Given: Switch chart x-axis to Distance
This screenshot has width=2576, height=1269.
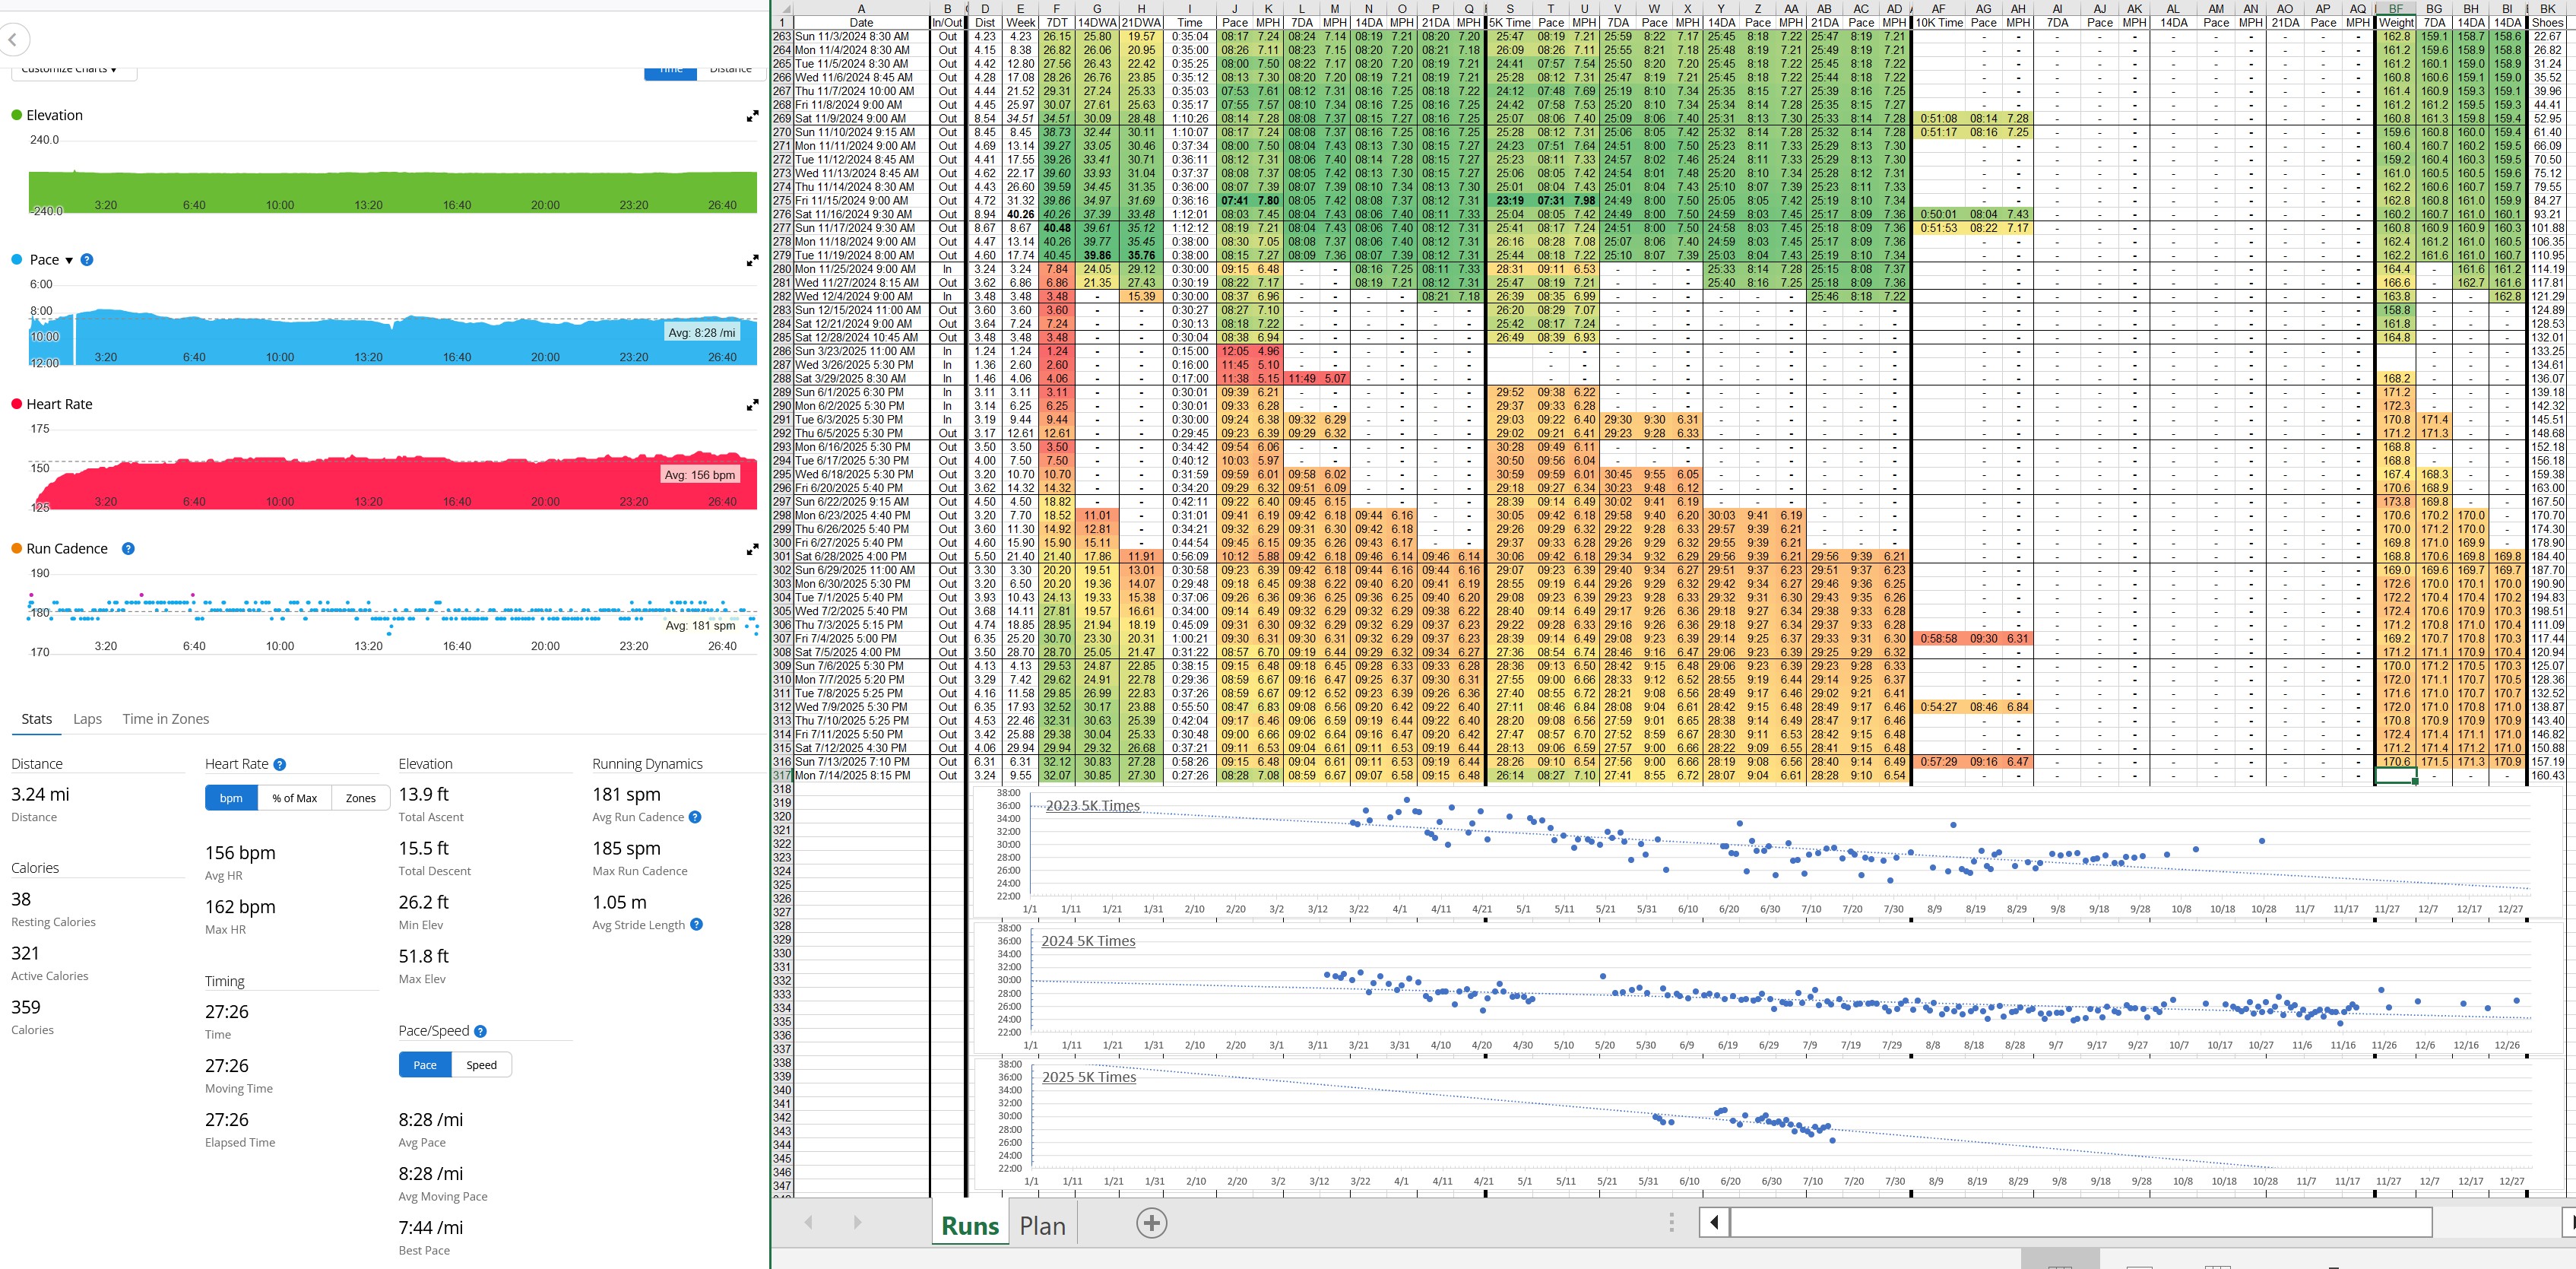Looking at the screenshot, I should (x=730, y=69).
